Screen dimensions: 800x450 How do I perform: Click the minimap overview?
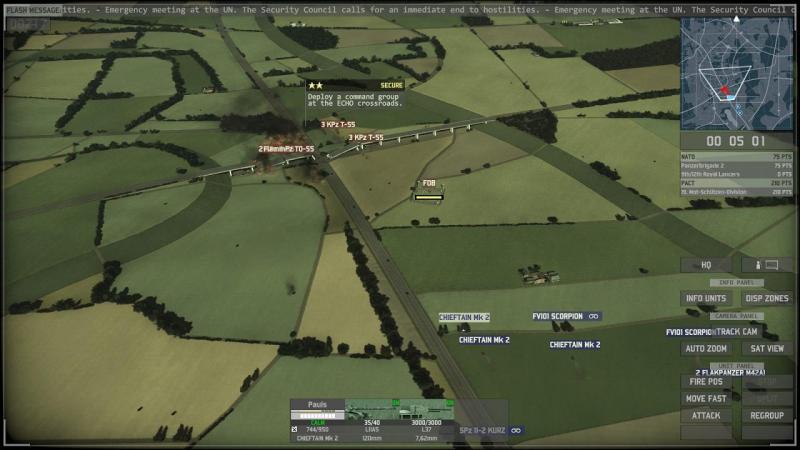click(x=737, y=74)
